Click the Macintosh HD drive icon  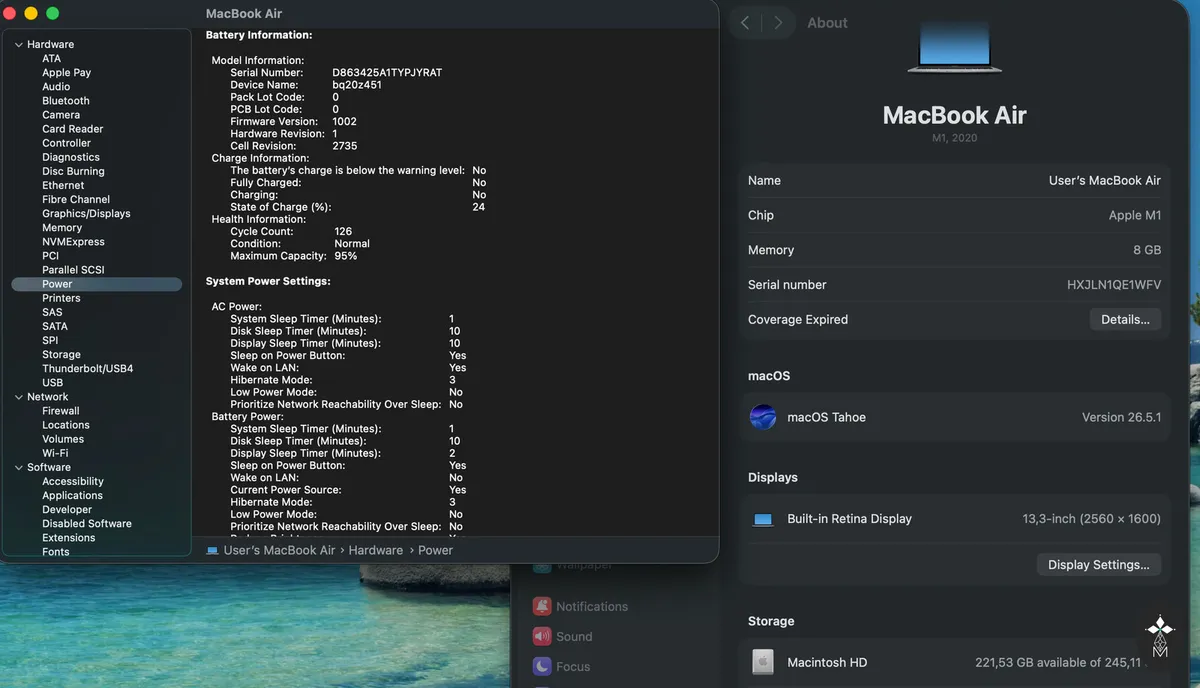point(763,662)
